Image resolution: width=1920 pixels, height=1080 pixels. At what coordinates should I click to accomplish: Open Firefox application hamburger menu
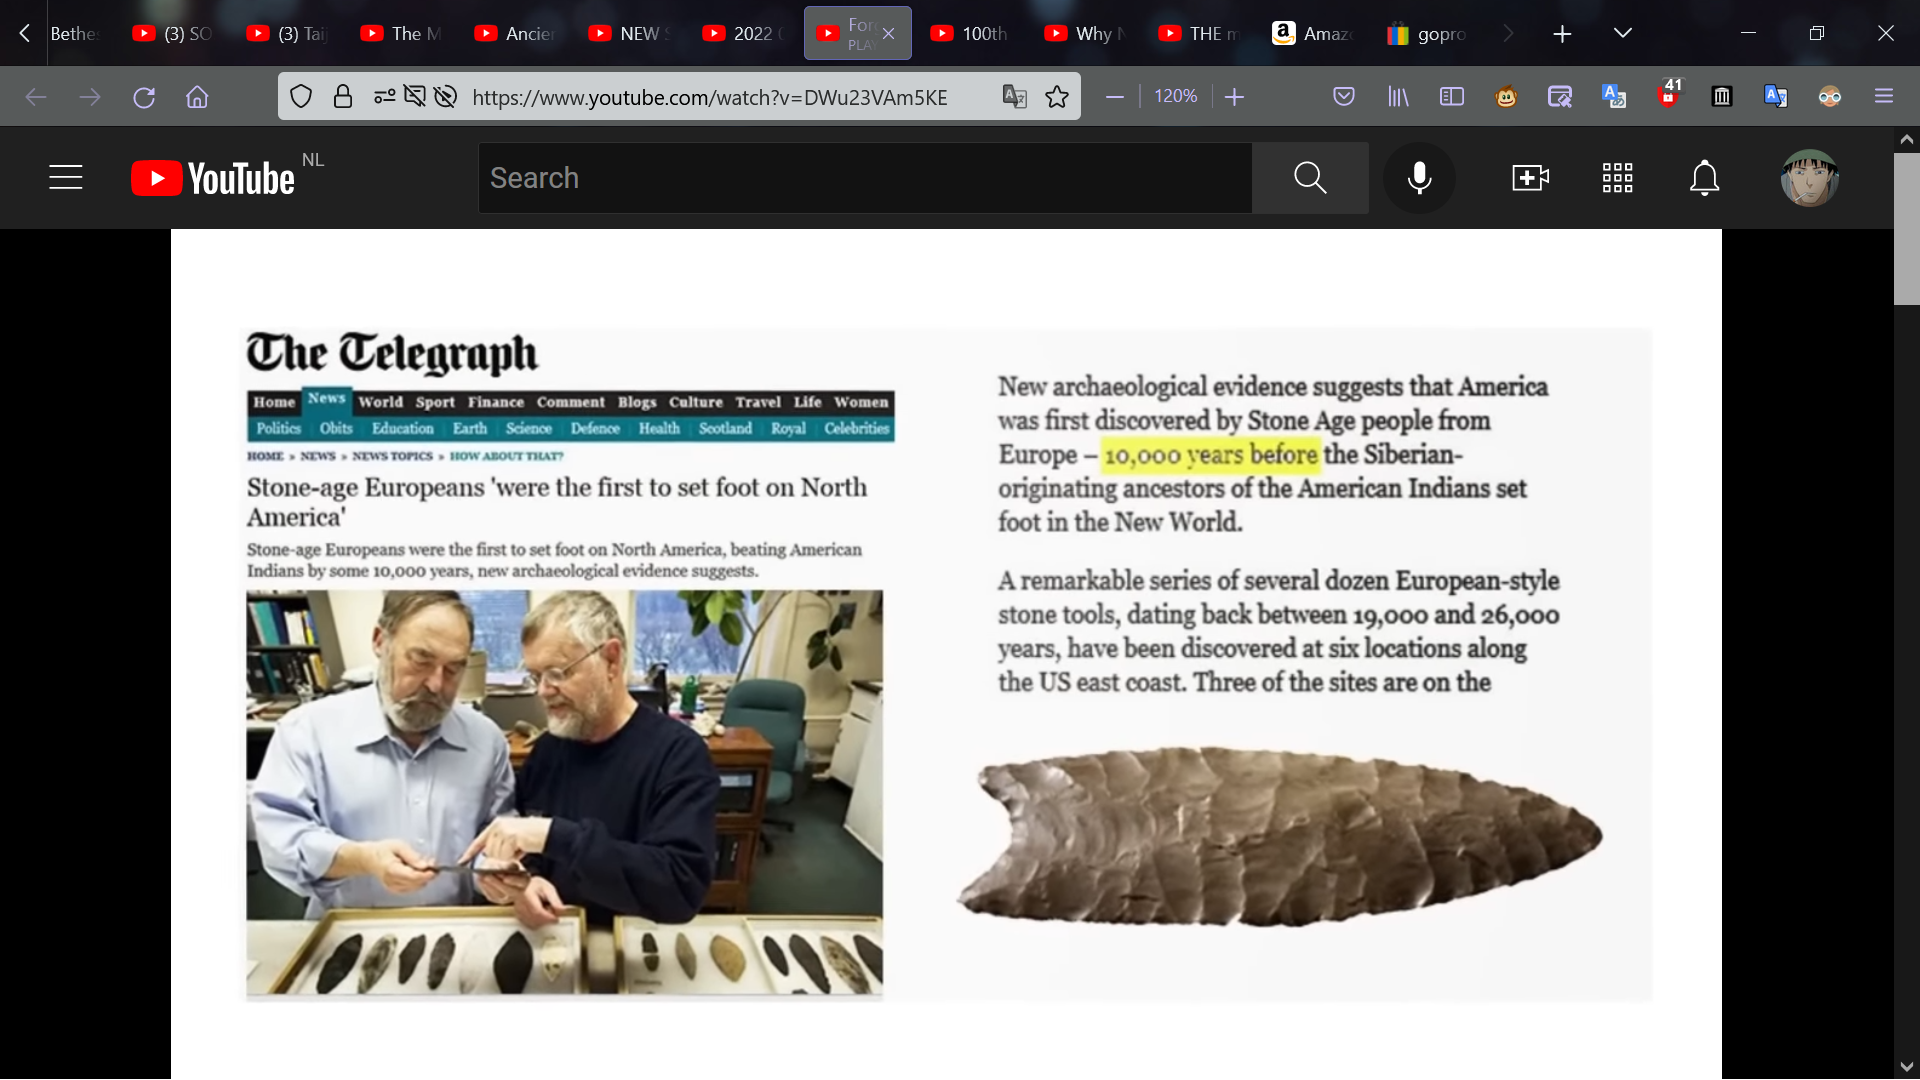(1884, 97)
